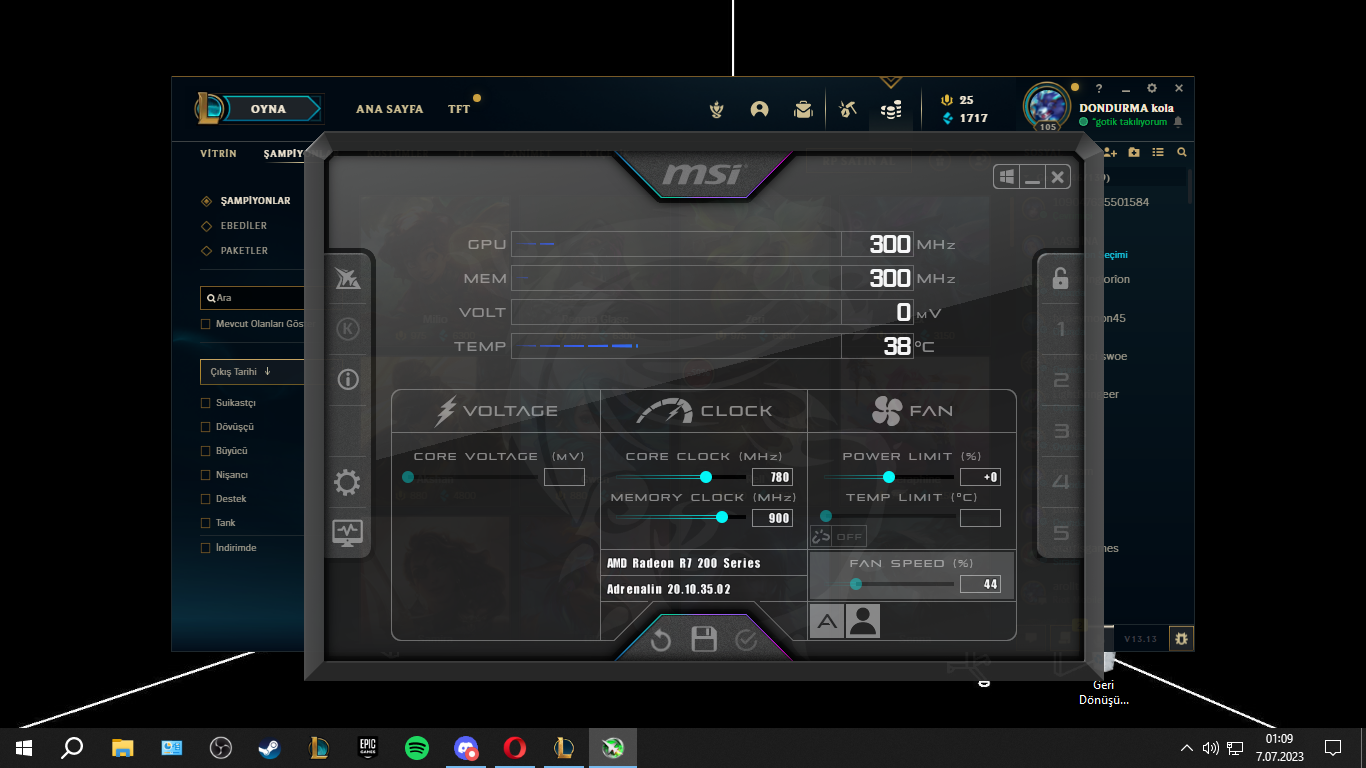Check the Dövüşçü filter checkbox
The height and width of the screenshot is (768, 1366).
206,427
